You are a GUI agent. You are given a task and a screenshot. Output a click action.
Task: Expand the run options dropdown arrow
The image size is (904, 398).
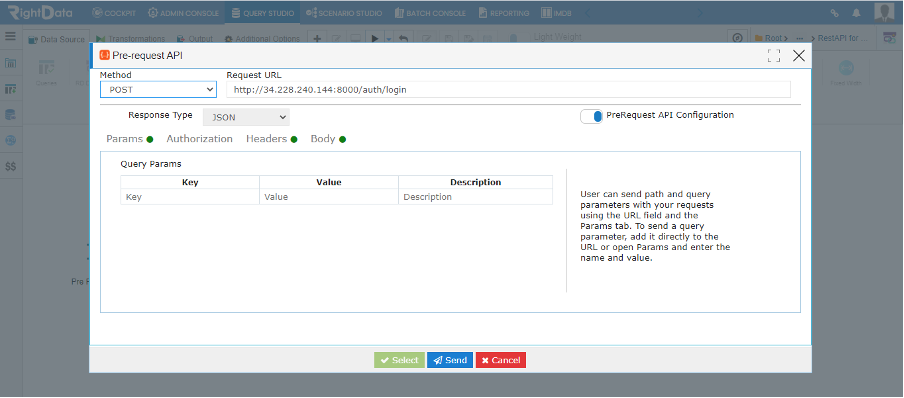(389, 39)
